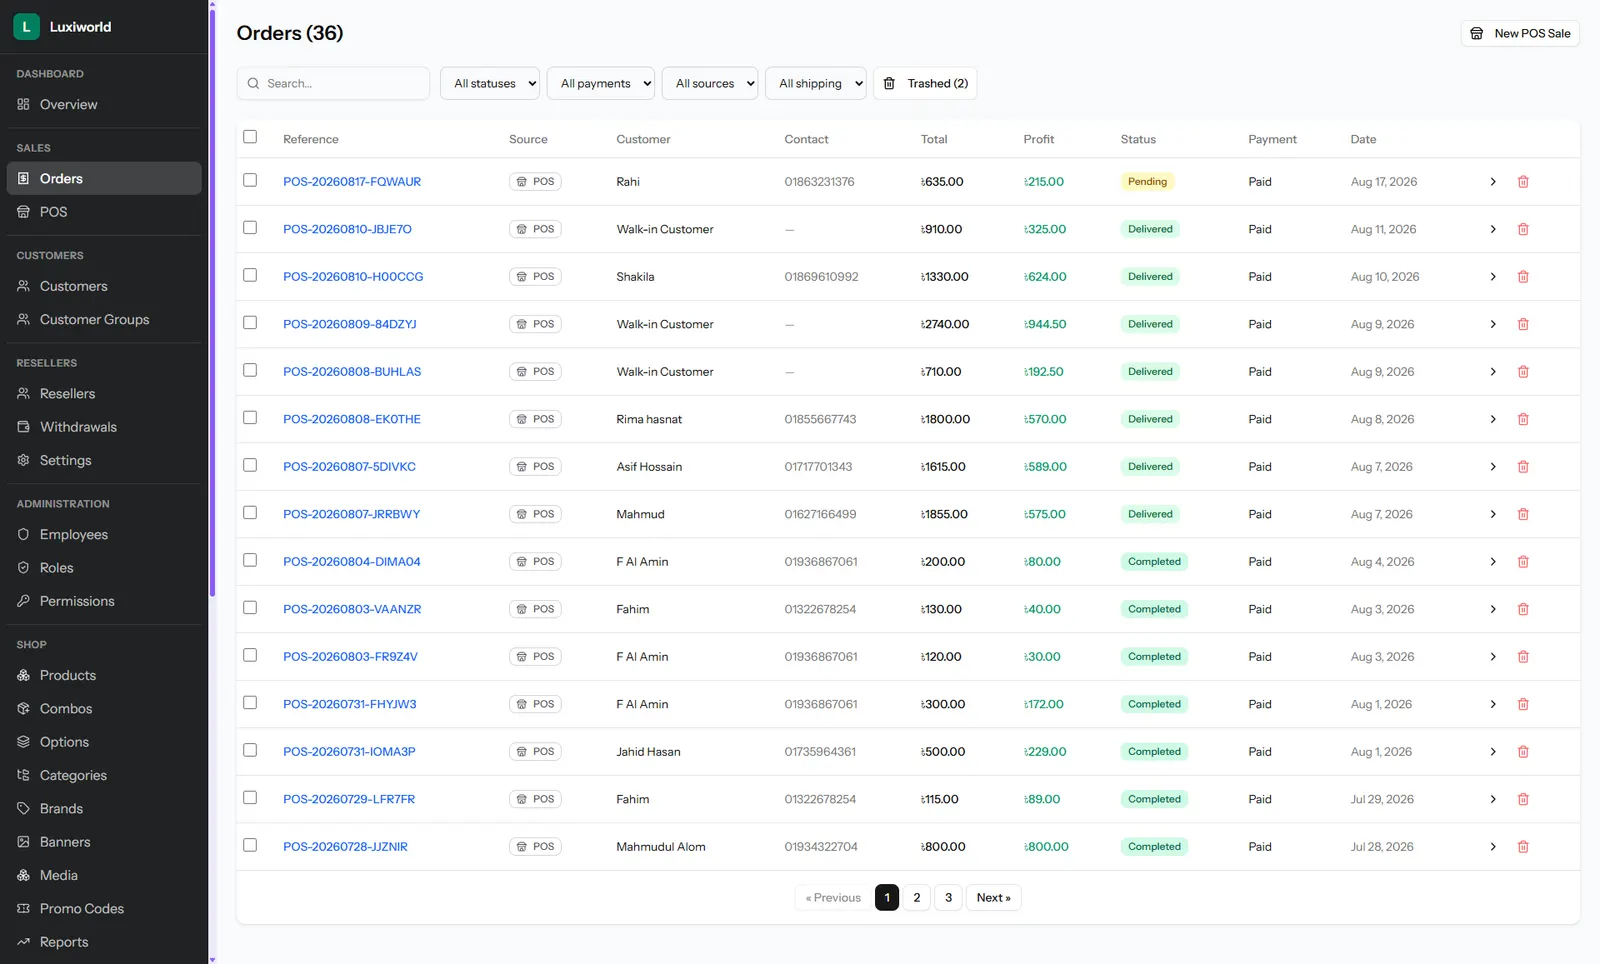Open Withdrawals in sidebar
The height and width of the screenshot is (964, 1600).
104,427
